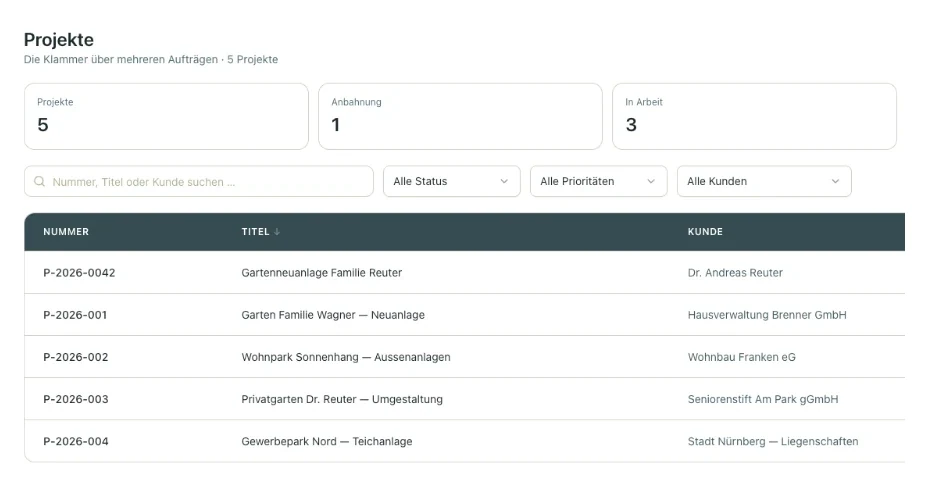This screenshot has height=488, width=929.
Task: Click title Gewerbepark Nord — Teichanlage
Action: 327,441
